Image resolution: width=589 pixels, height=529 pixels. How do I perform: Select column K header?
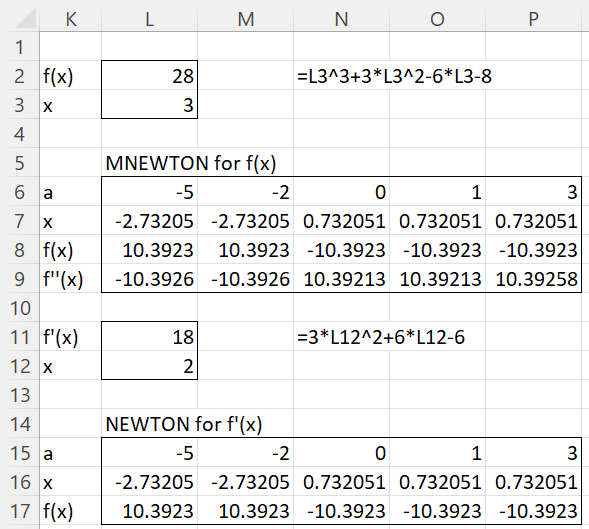(71, 19)
